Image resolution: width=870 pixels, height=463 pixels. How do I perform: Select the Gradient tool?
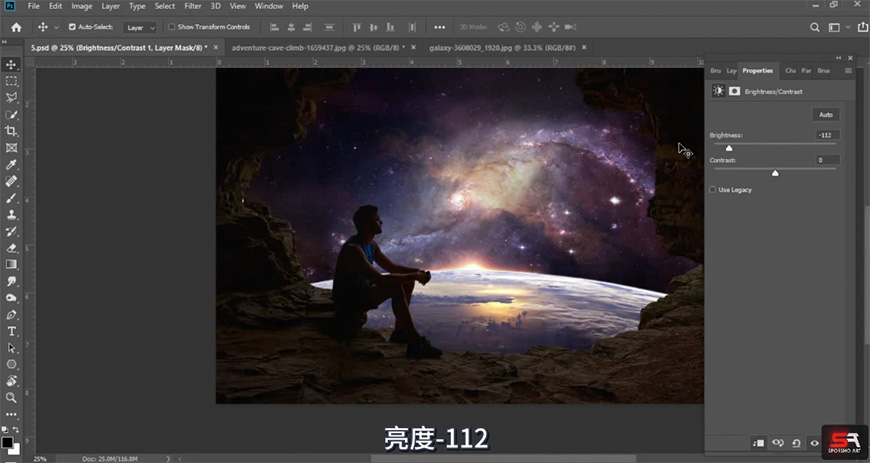pyautogui.click(x=11, y=264)
